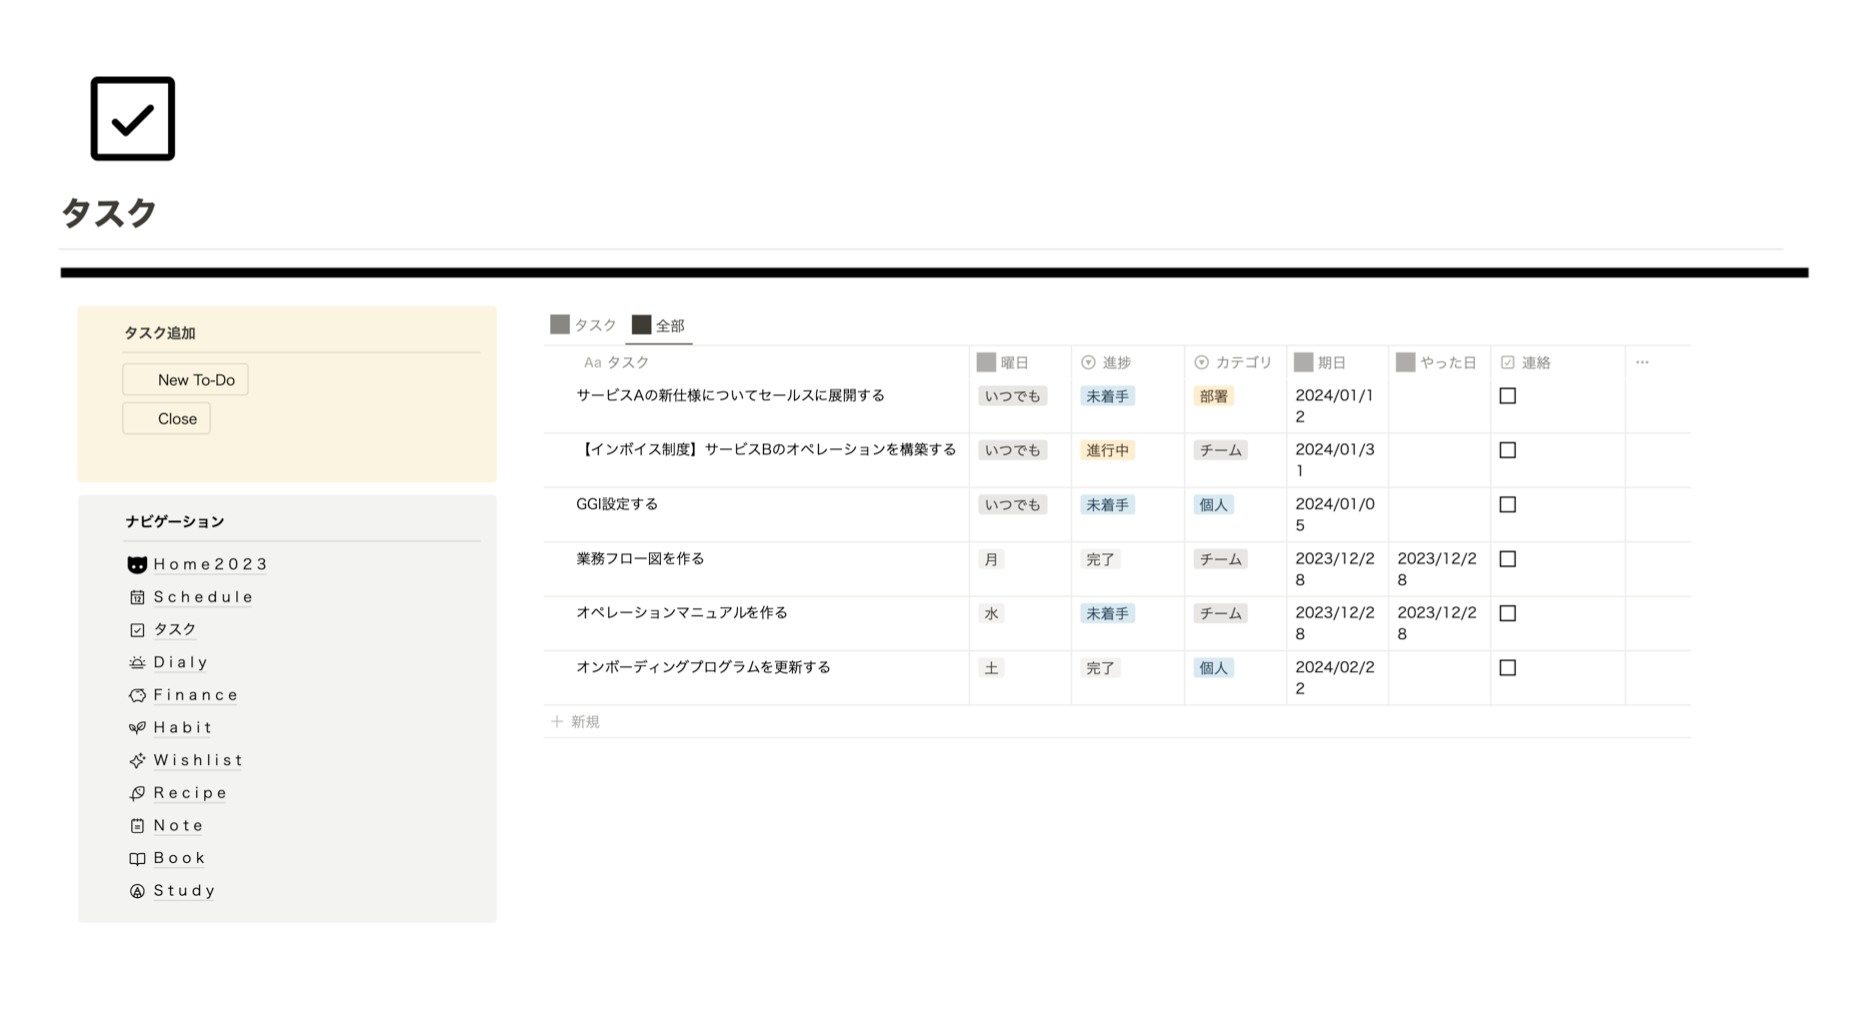Click the New To-Do button
Viewport: 1852px width, 1026px height.
(185, 380)
